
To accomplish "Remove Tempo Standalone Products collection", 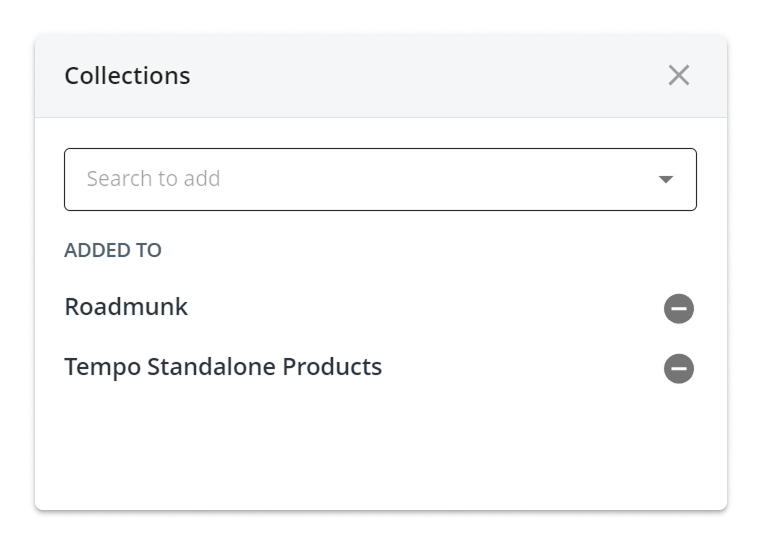I will tap(679, 369).
